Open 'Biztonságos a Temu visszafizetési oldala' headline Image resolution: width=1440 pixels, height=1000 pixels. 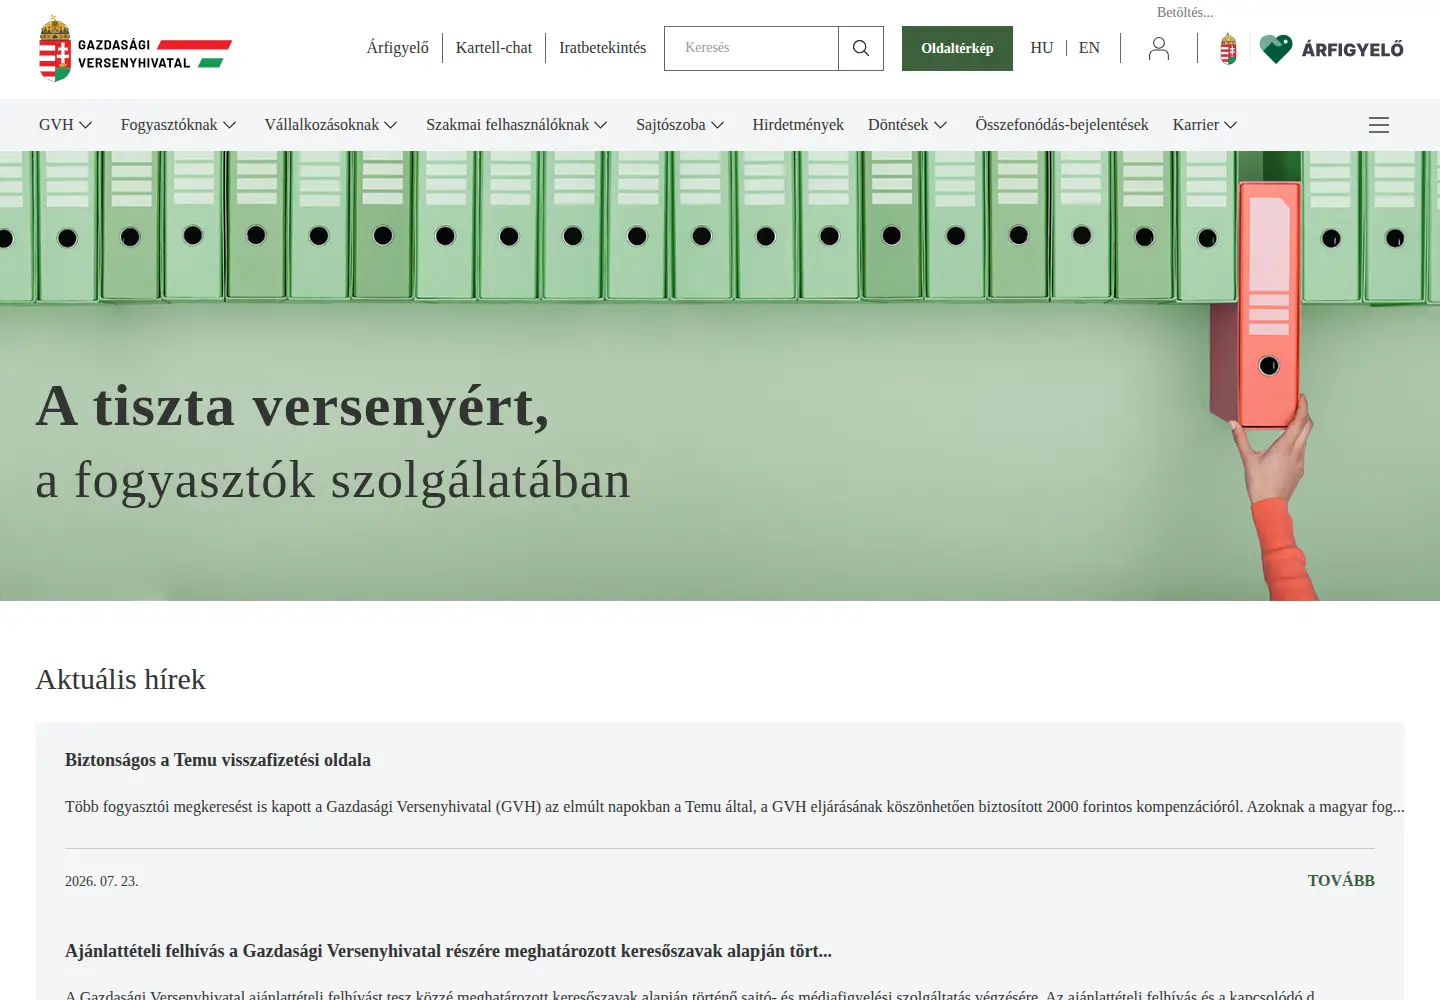218,760
